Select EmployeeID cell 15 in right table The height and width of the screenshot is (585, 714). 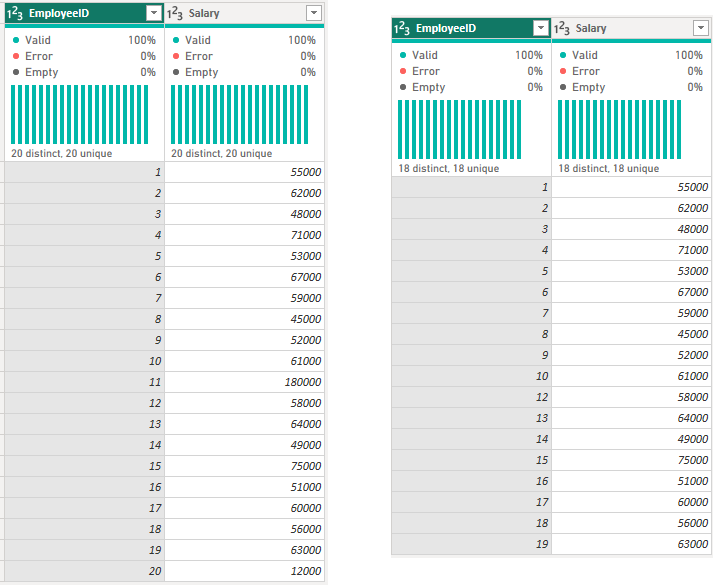(471, 460)
